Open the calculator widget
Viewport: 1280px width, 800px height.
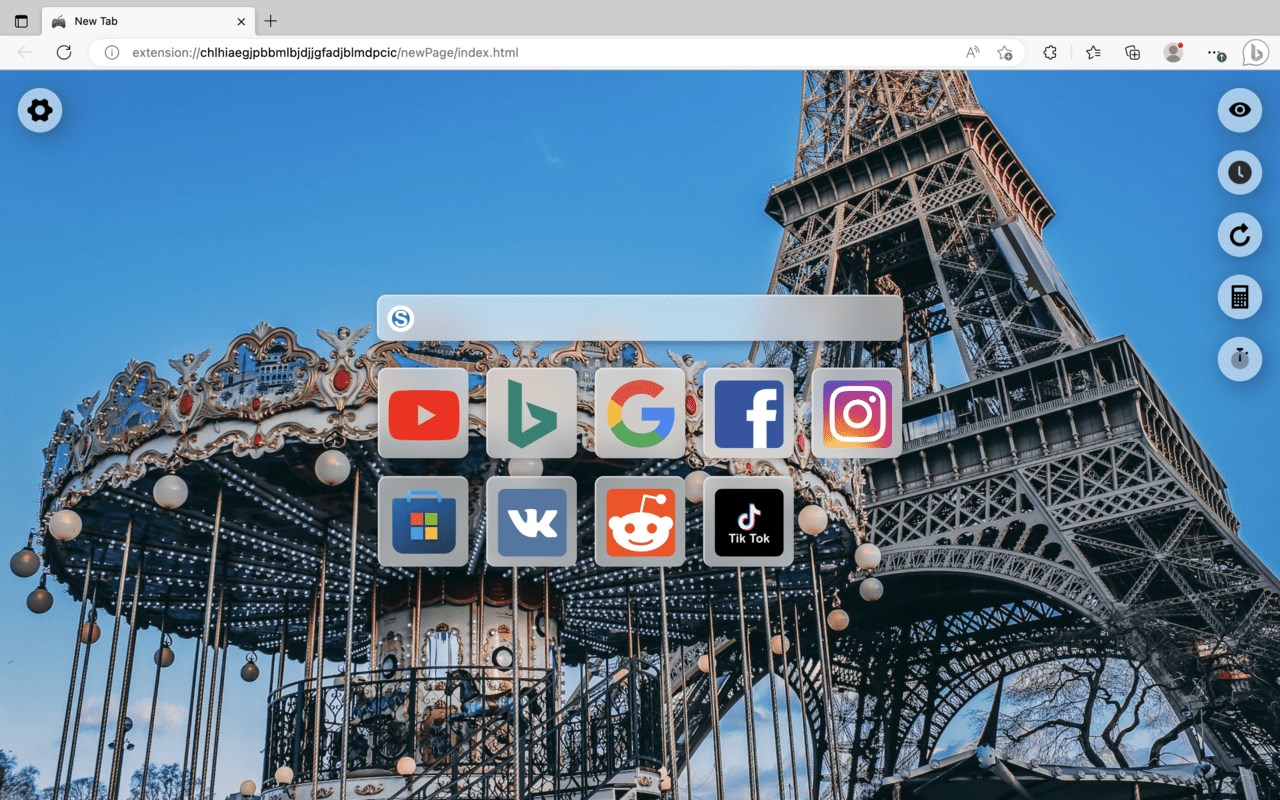pos(1240,297)
